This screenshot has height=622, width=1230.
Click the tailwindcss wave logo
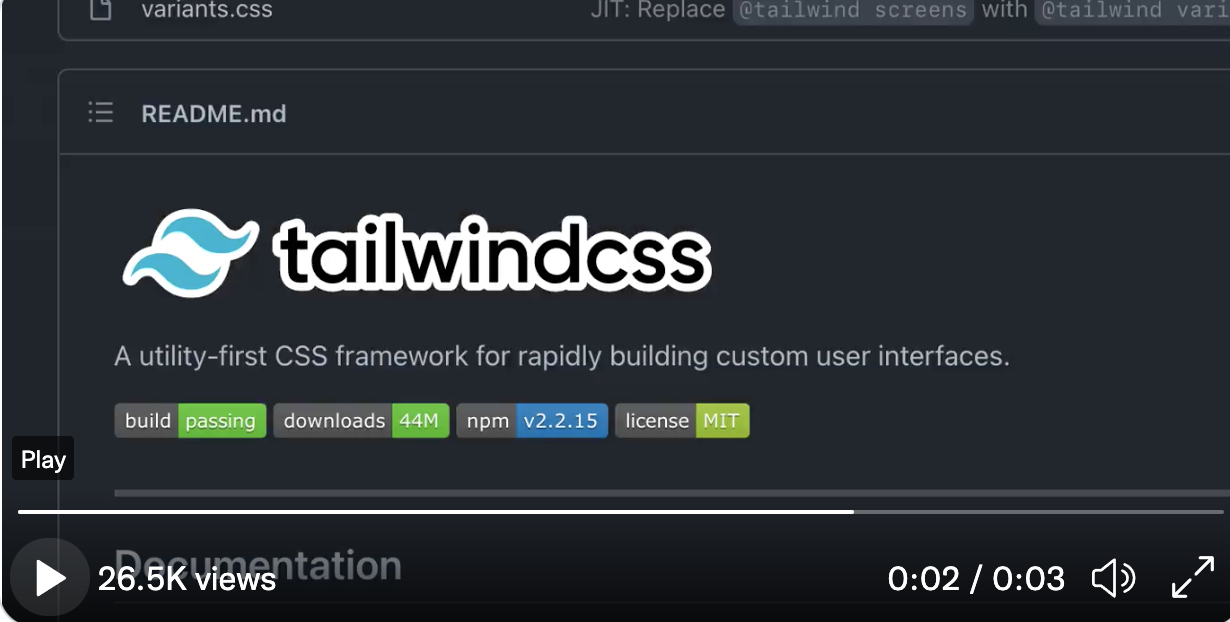pos(188,251)
